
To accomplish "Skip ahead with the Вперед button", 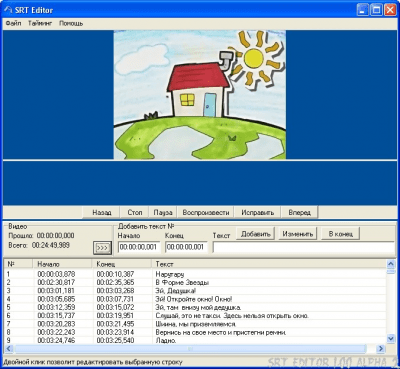I will pos(299,212).
